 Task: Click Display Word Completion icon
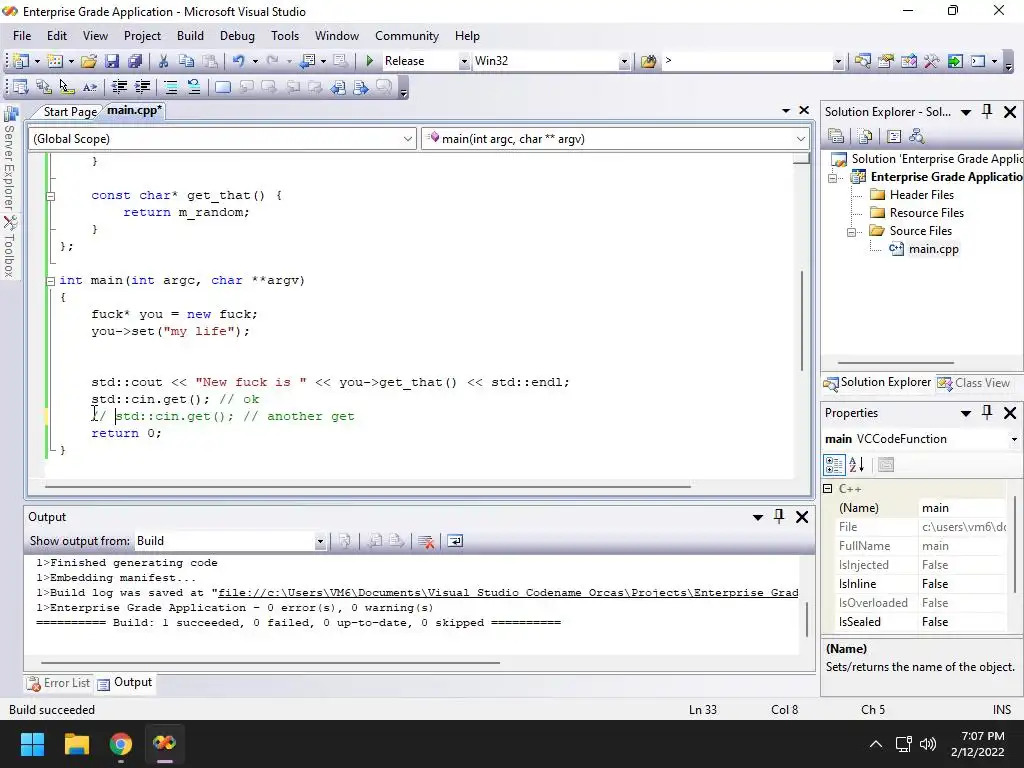[90, 87]
